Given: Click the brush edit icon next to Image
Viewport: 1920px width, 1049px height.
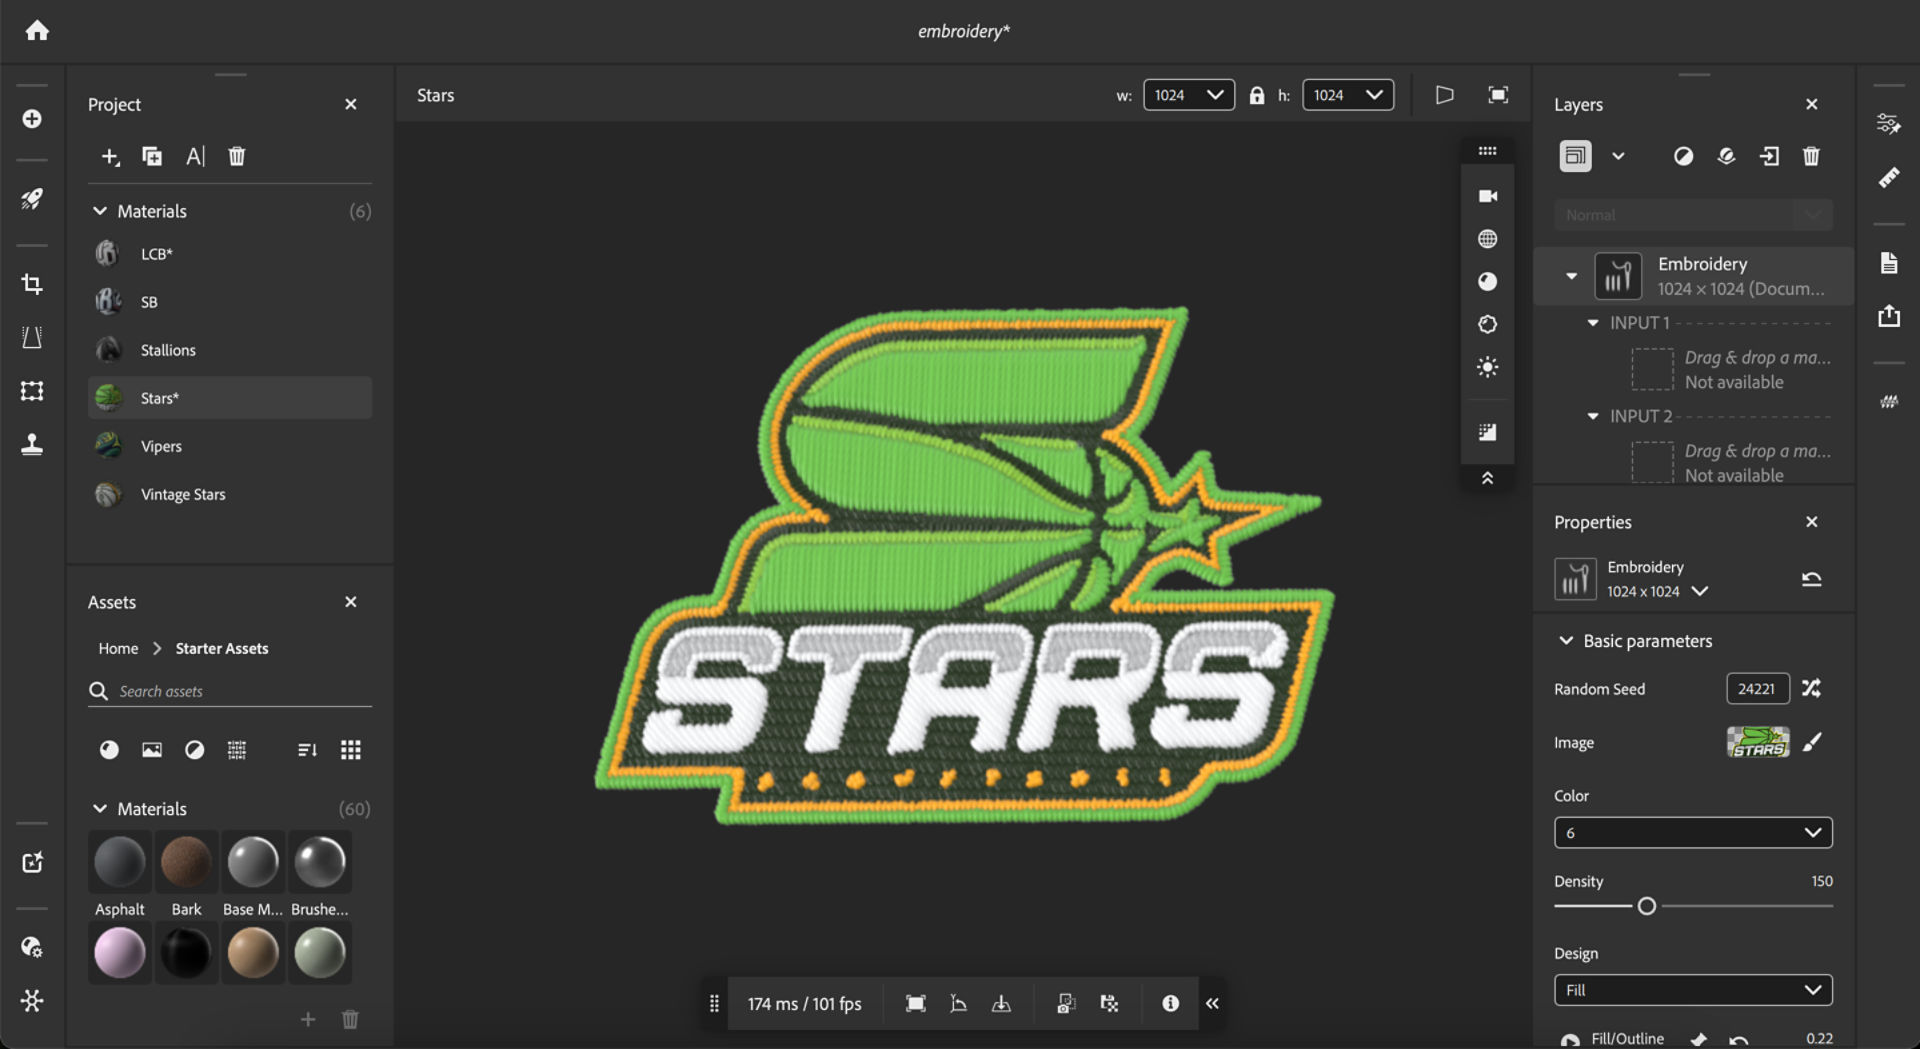Looking at the screenshot, I should coord(1812,742).
